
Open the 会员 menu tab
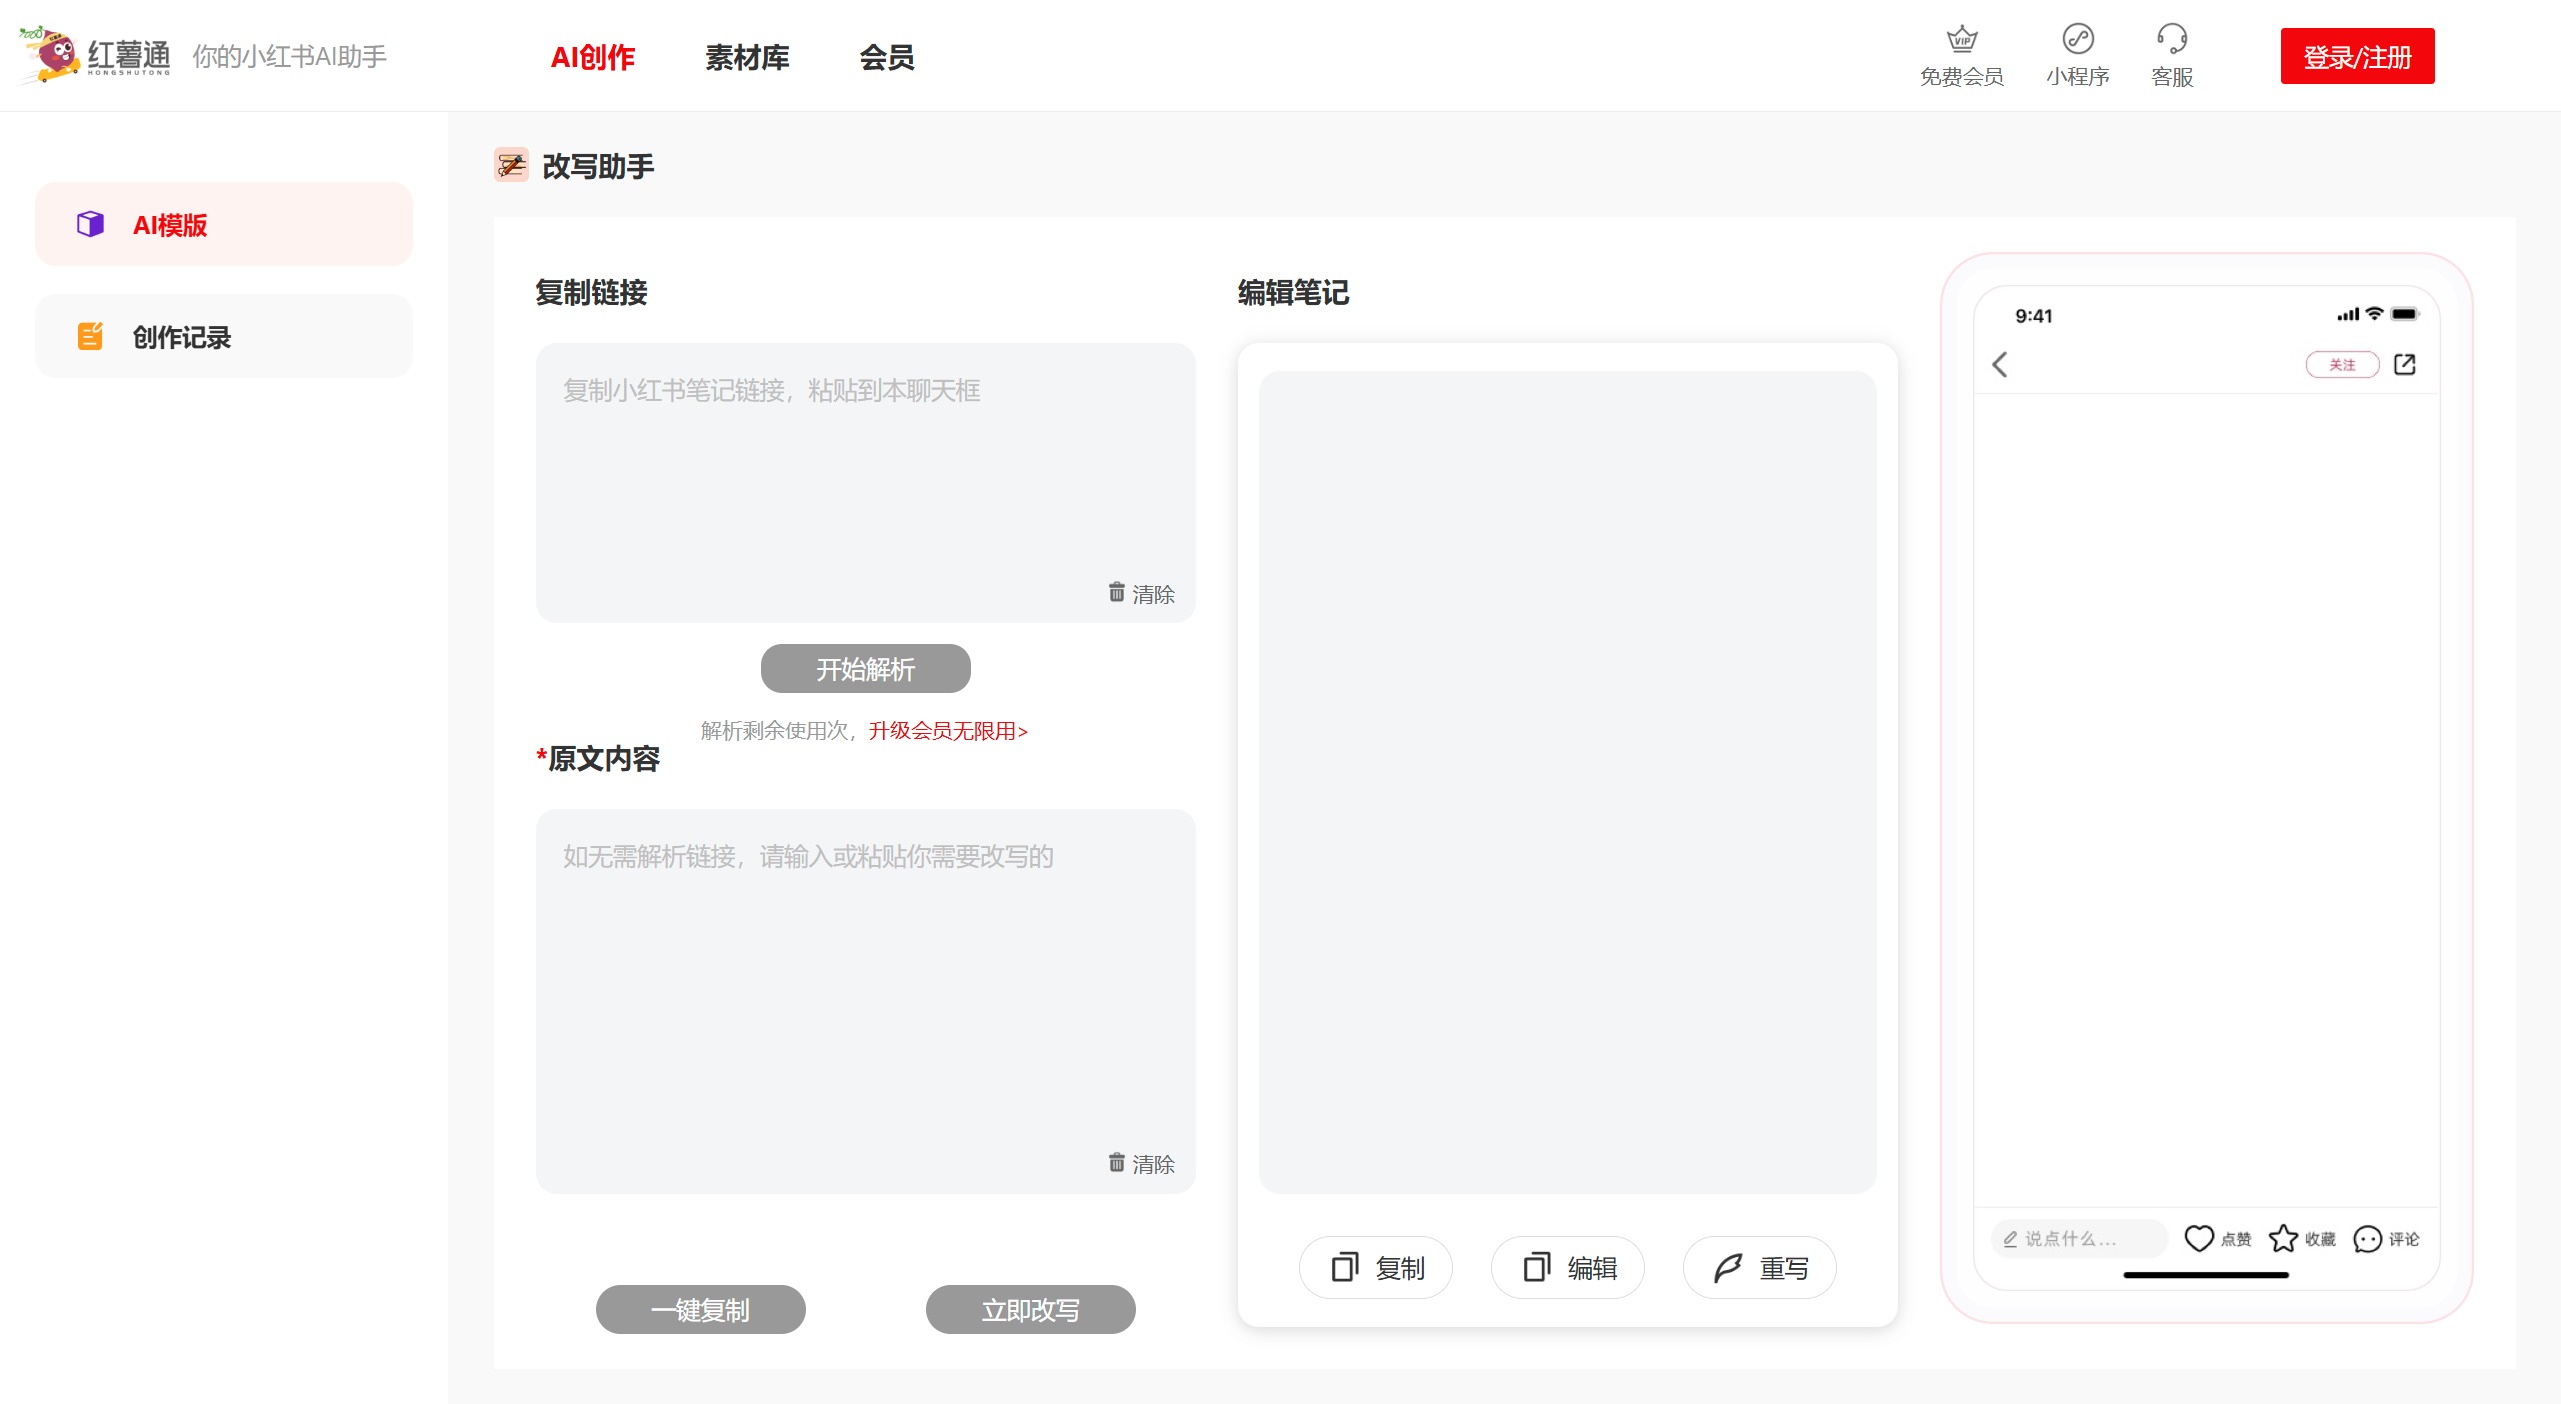886,57
